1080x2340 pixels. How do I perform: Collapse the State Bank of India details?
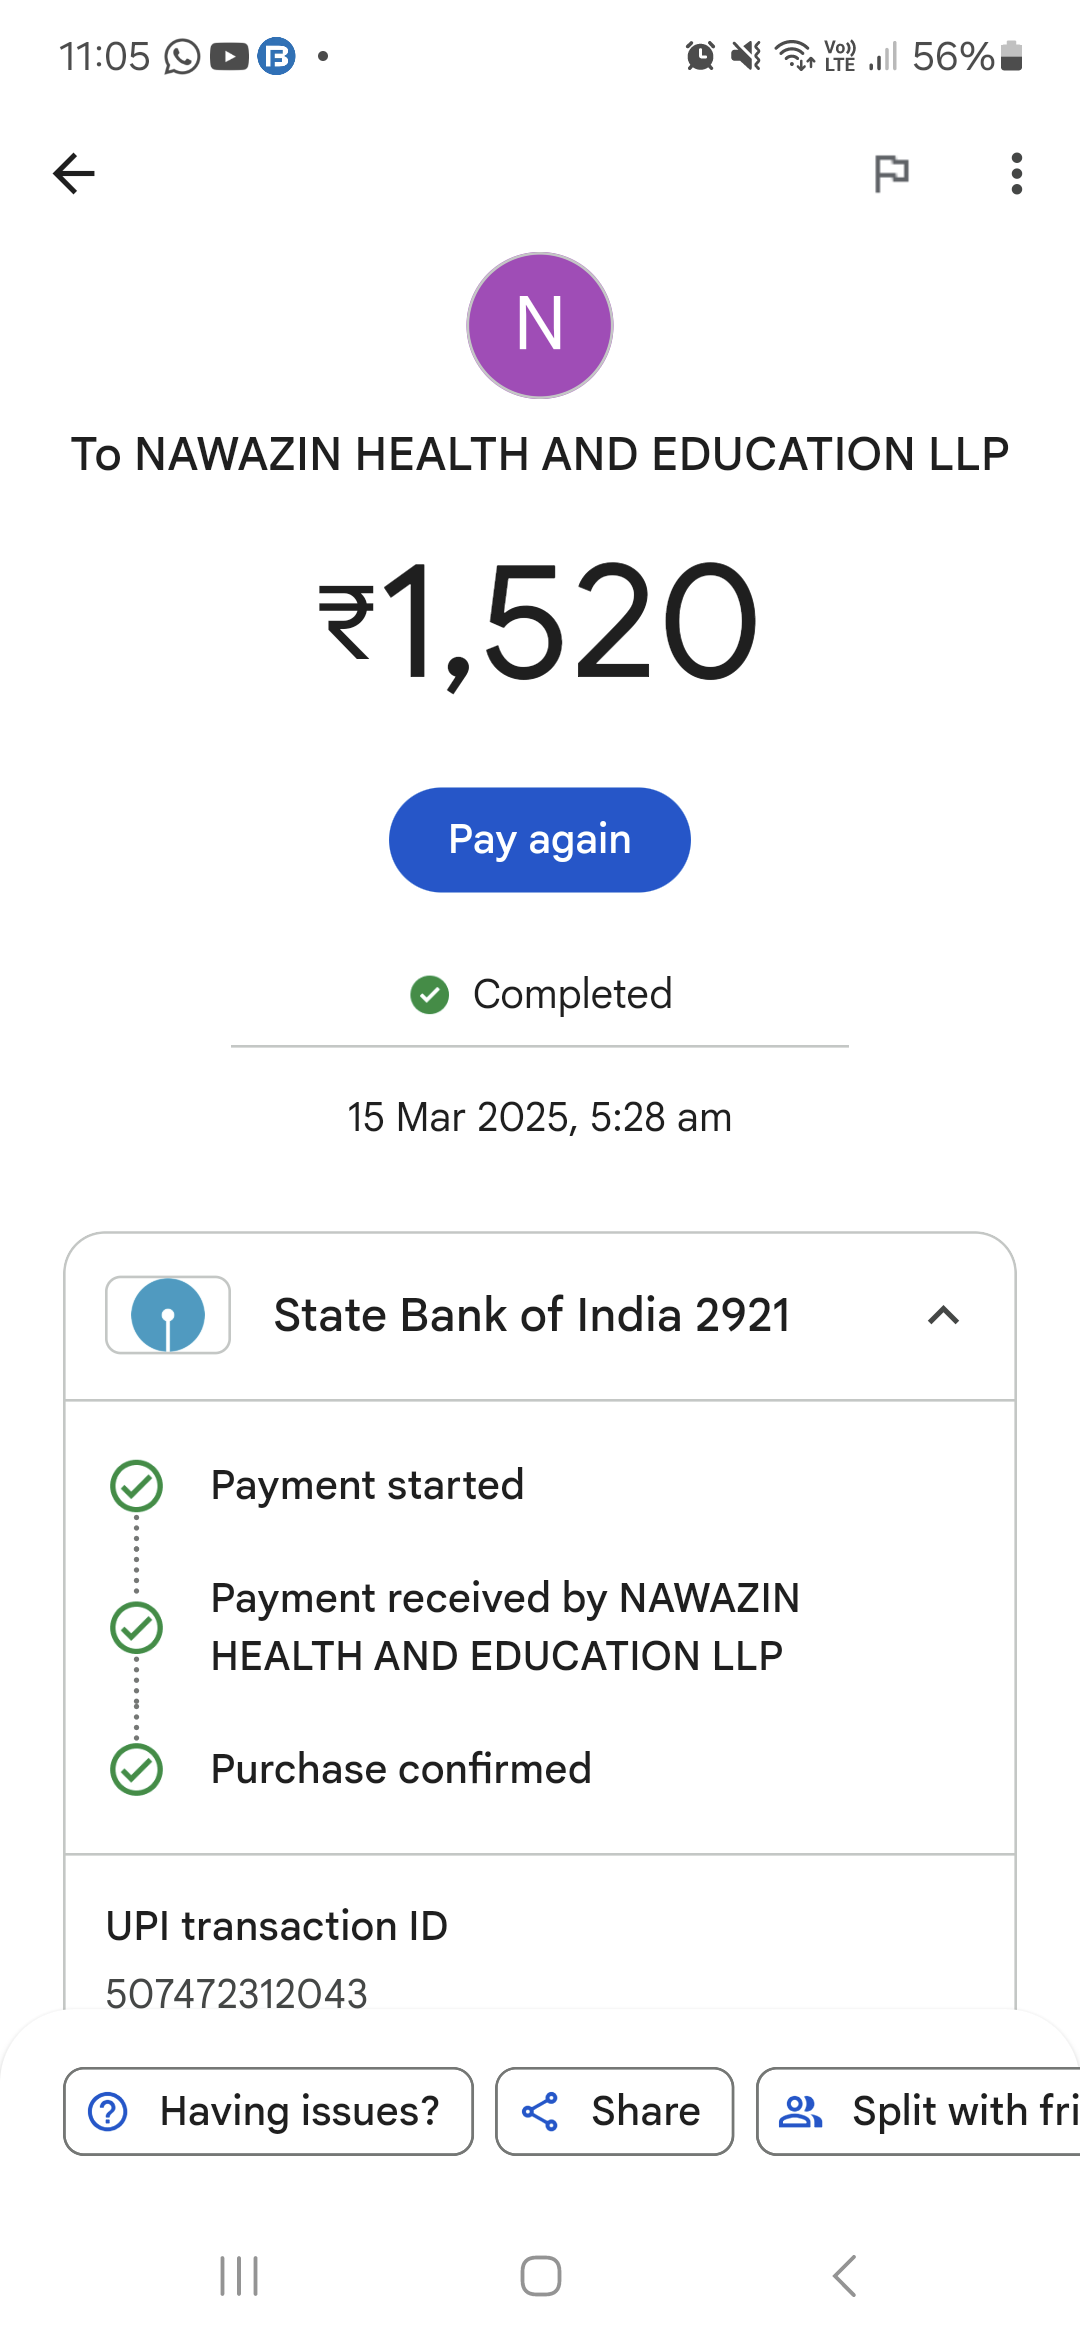pos(943,1315)
